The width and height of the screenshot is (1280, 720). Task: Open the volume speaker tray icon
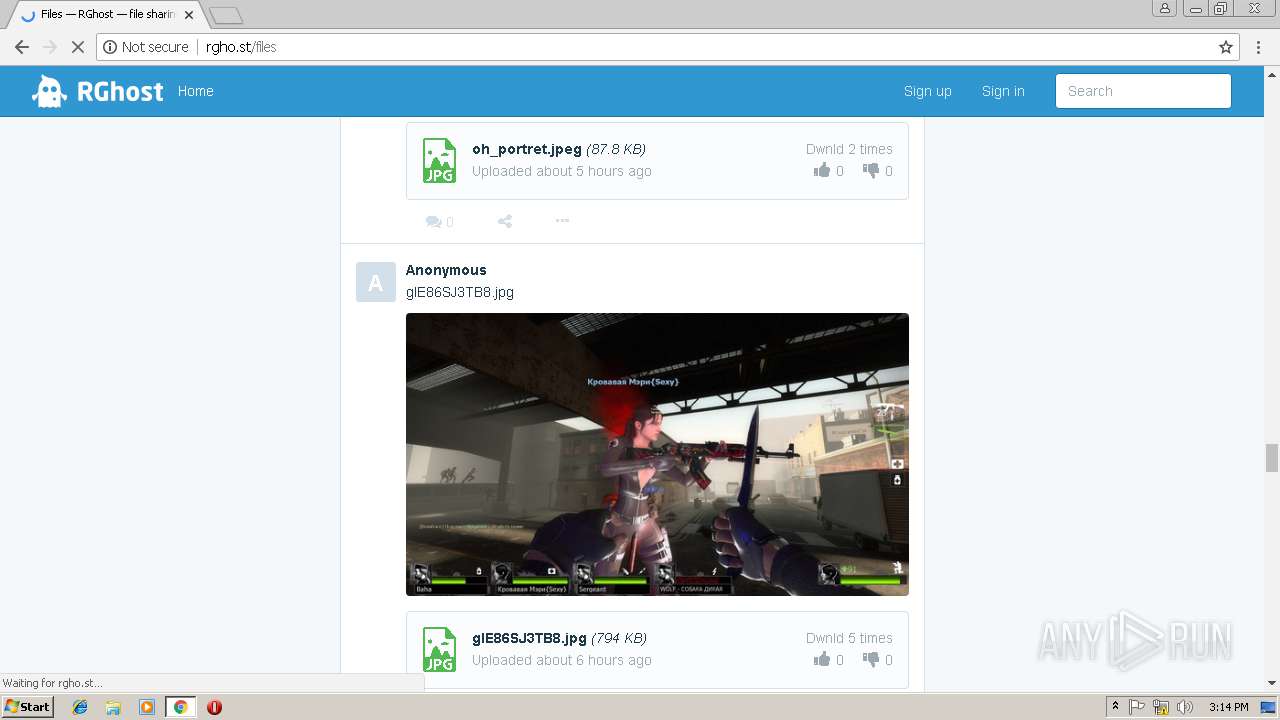[x=1185, y=707]
